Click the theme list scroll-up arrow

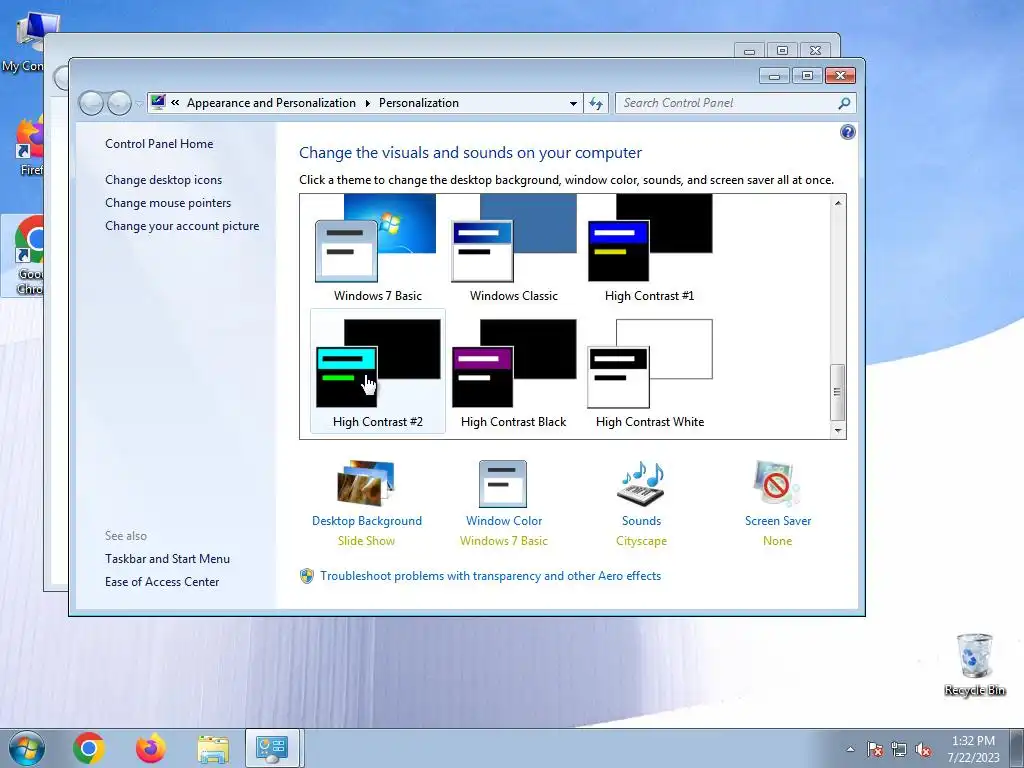pos(838,203)
